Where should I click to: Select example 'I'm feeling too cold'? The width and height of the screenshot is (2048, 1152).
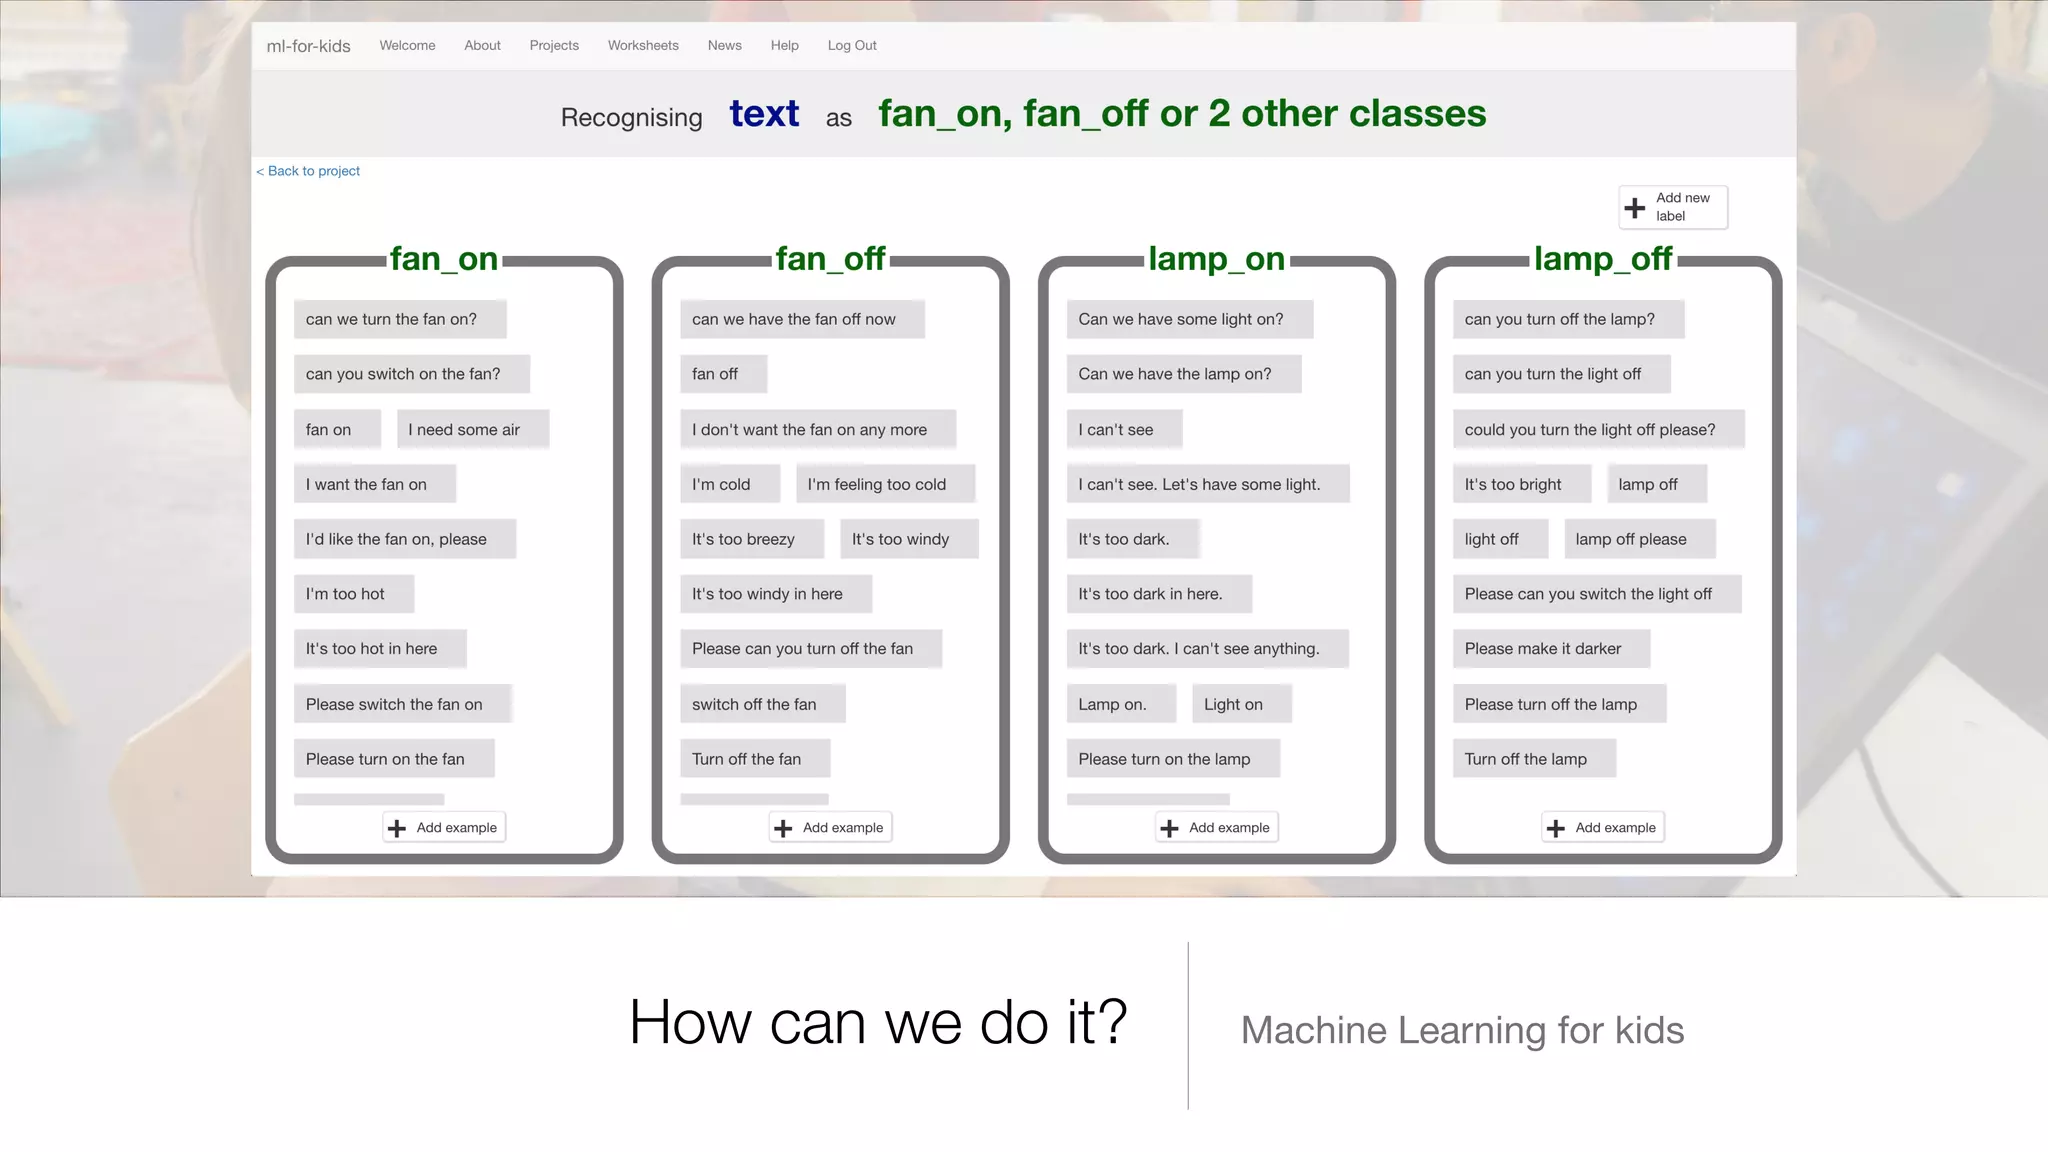click(x=886, y=484)
